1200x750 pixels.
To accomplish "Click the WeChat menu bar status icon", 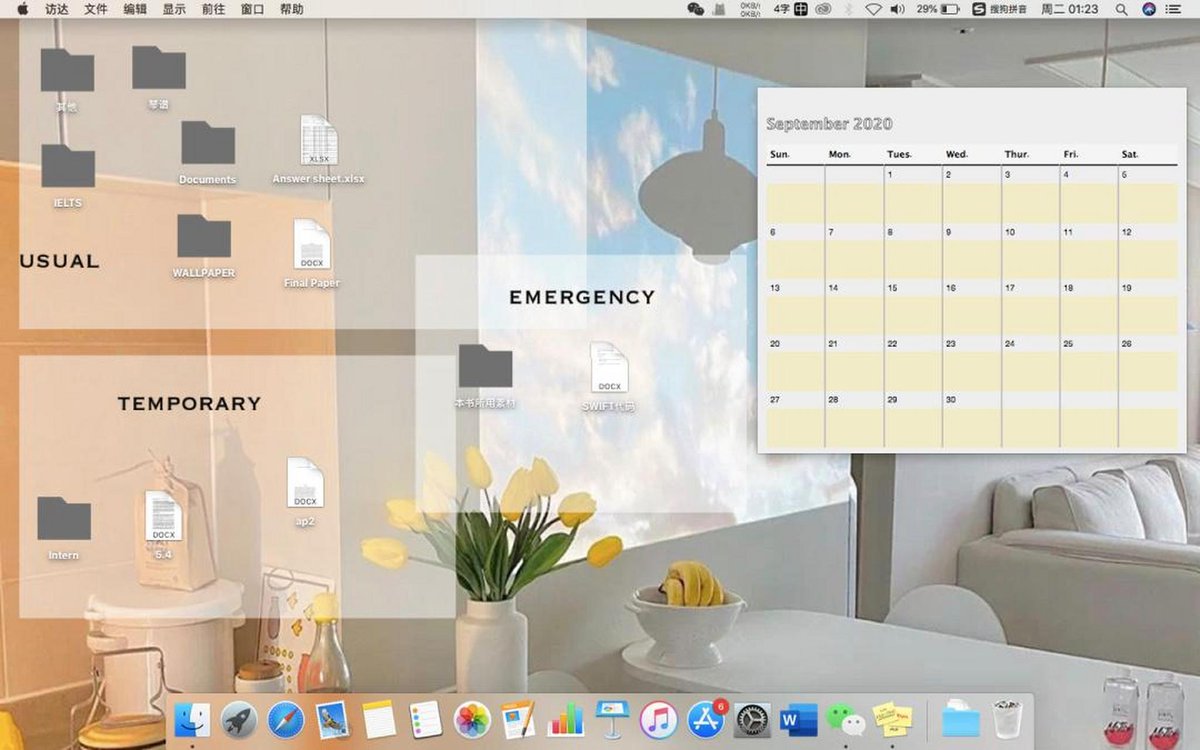I will [696, 9].
